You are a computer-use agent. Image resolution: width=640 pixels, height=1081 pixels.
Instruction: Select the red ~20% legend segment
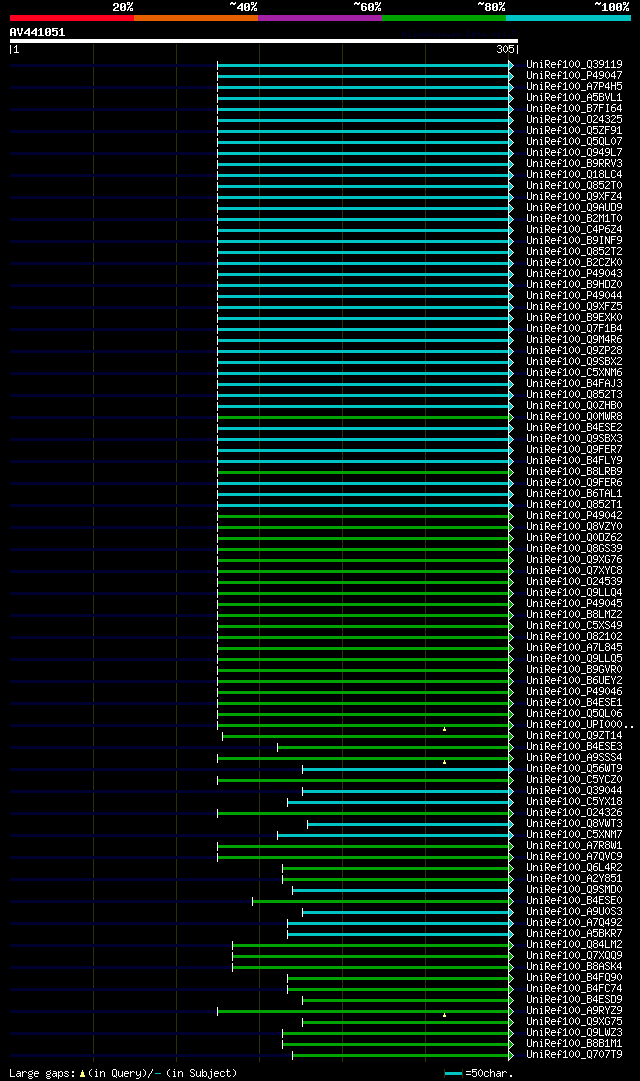[72, 18]
